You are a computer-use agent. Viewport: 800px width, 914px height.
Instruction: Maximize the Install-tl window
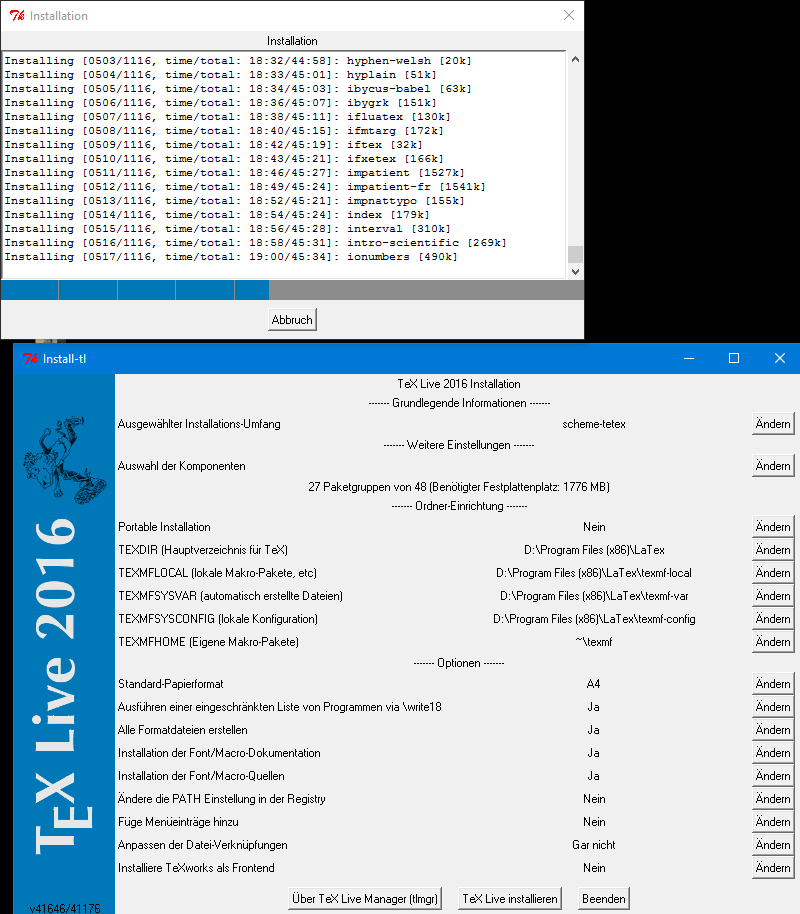(734, 358)
